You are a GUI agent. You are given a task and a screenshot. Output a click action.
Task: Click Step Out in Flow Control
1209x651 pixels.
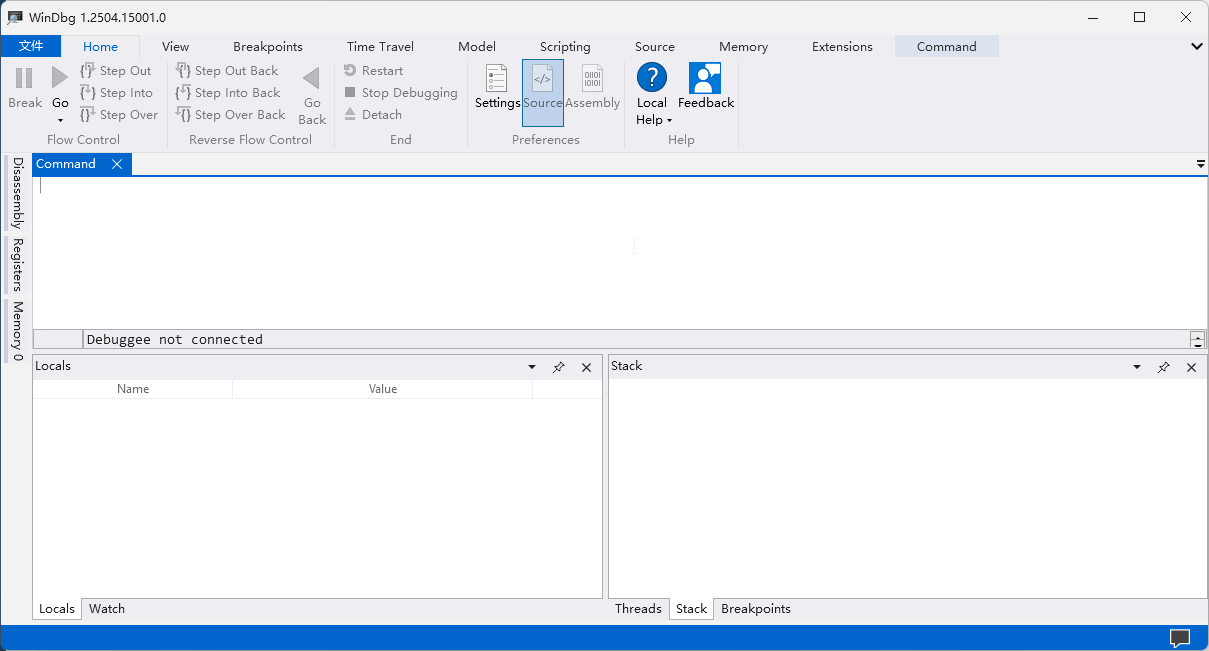[x=115, y=71]
